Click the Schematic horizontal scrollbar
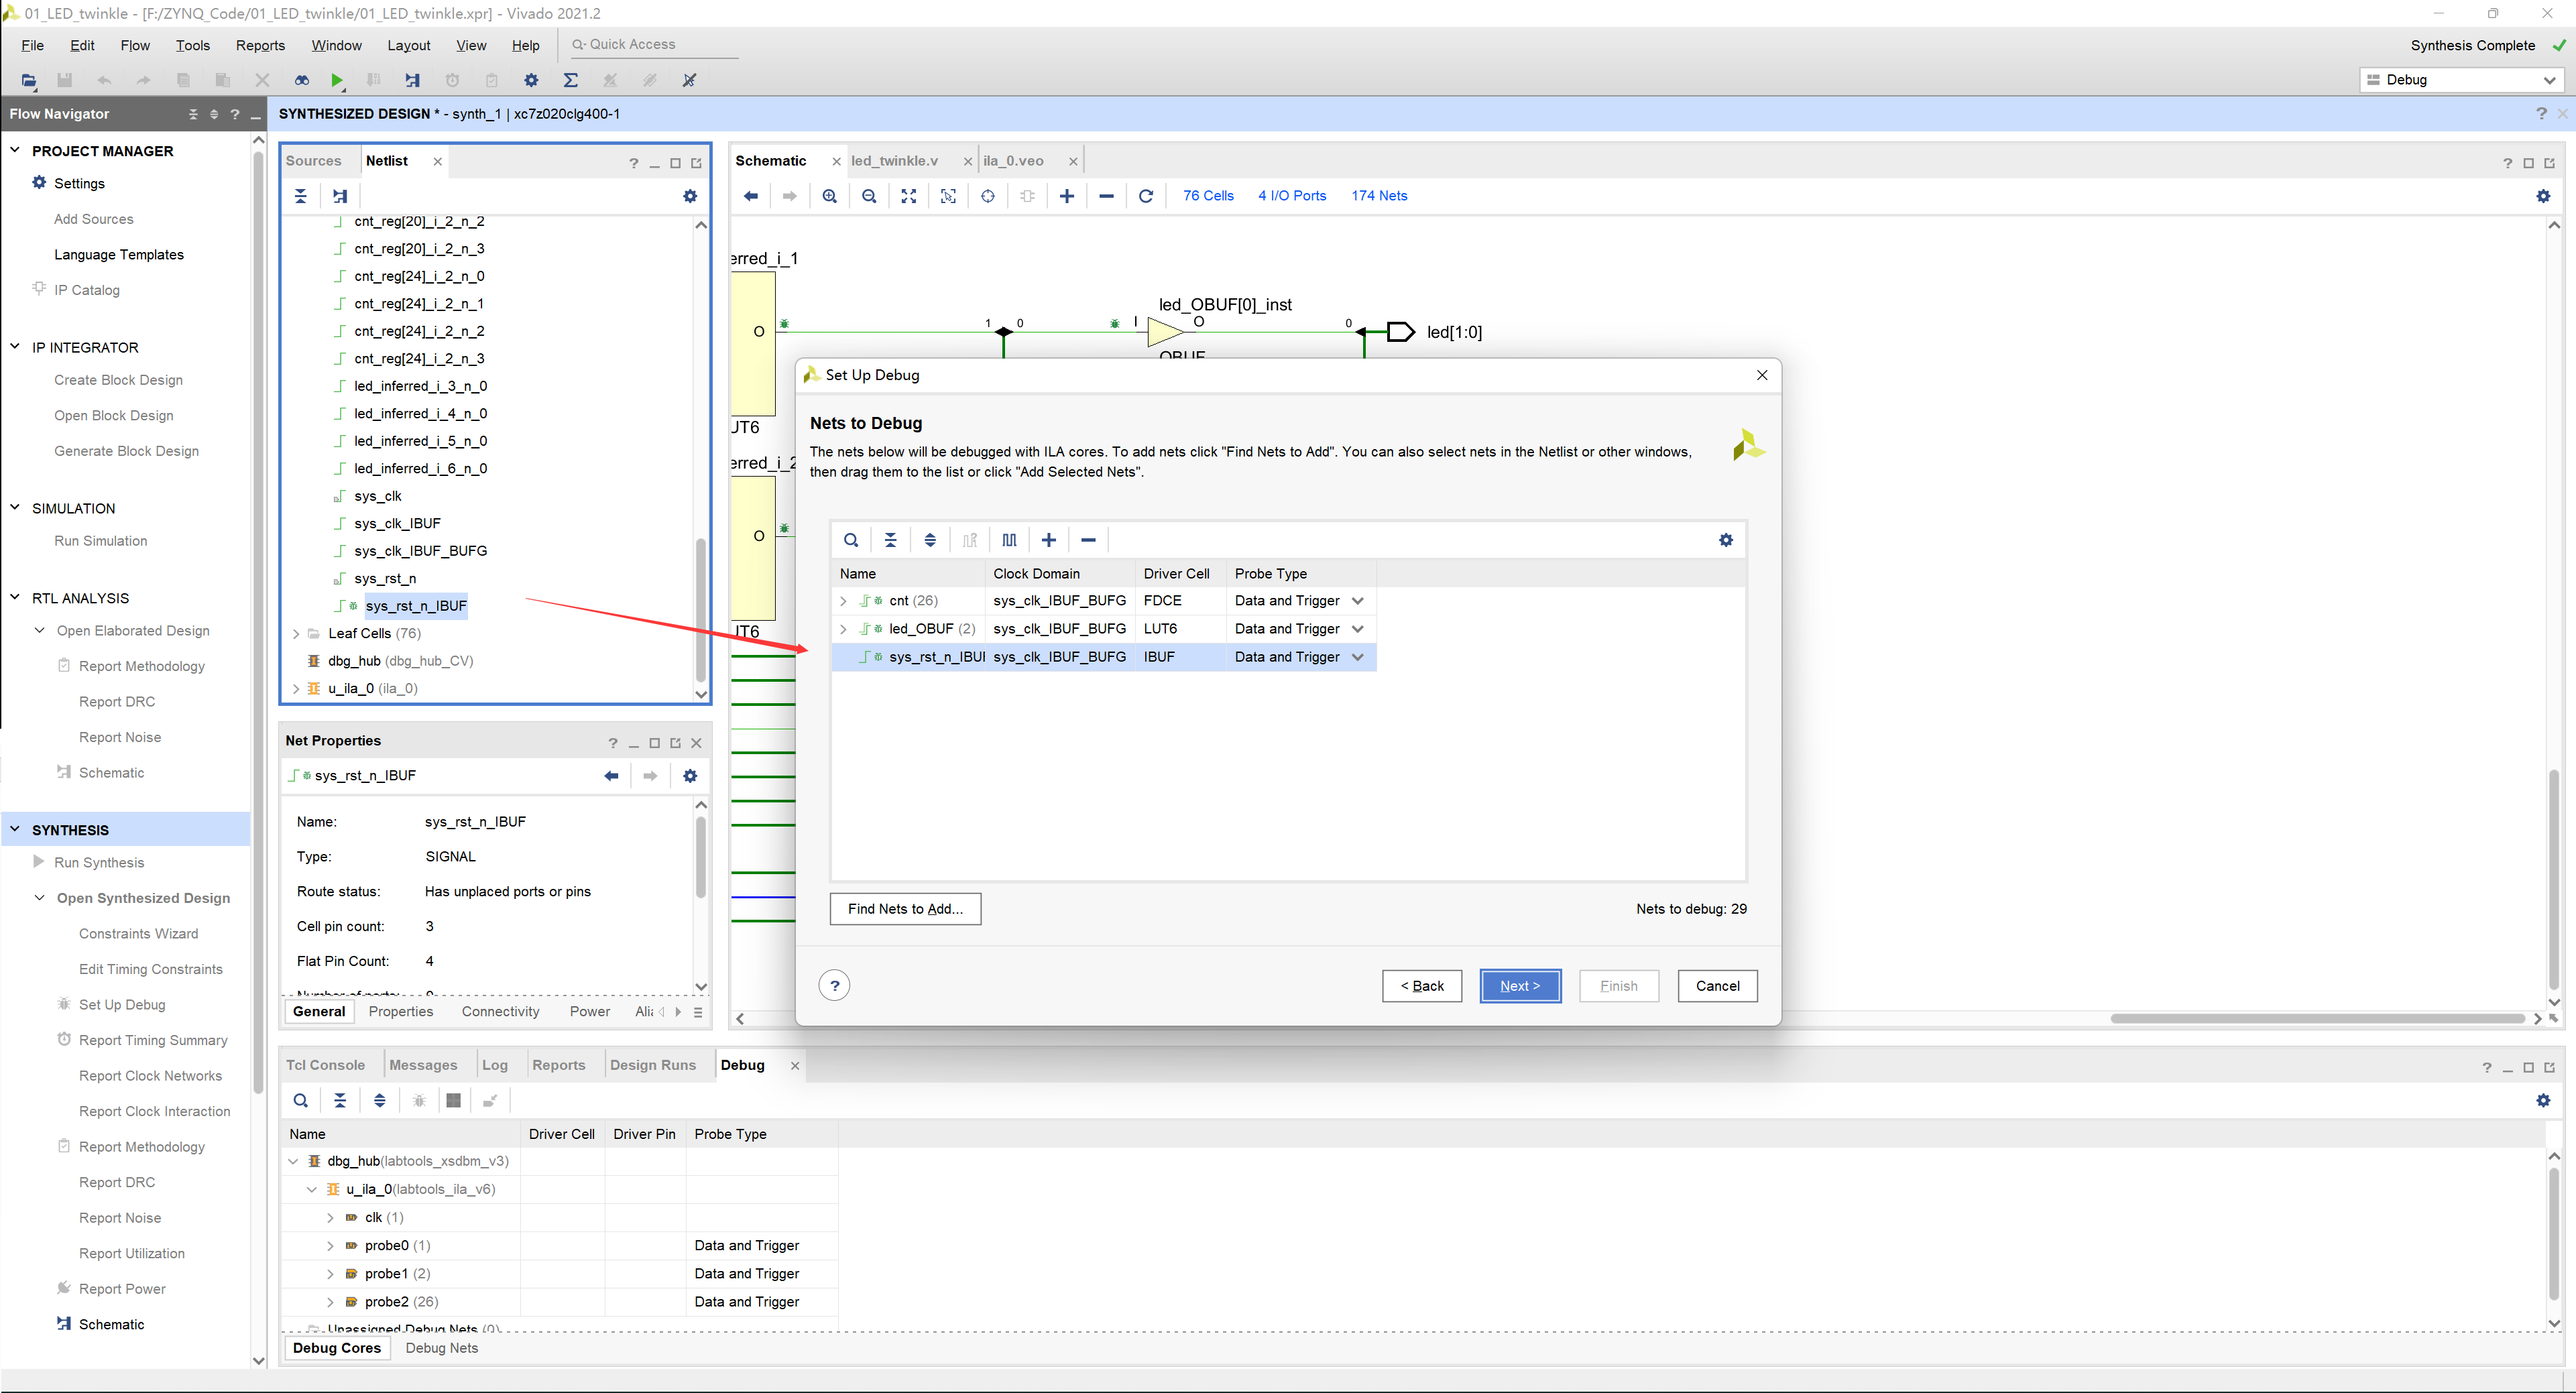The height and width of the screenshot is (1393, 2576). tap(2317, 1019)
